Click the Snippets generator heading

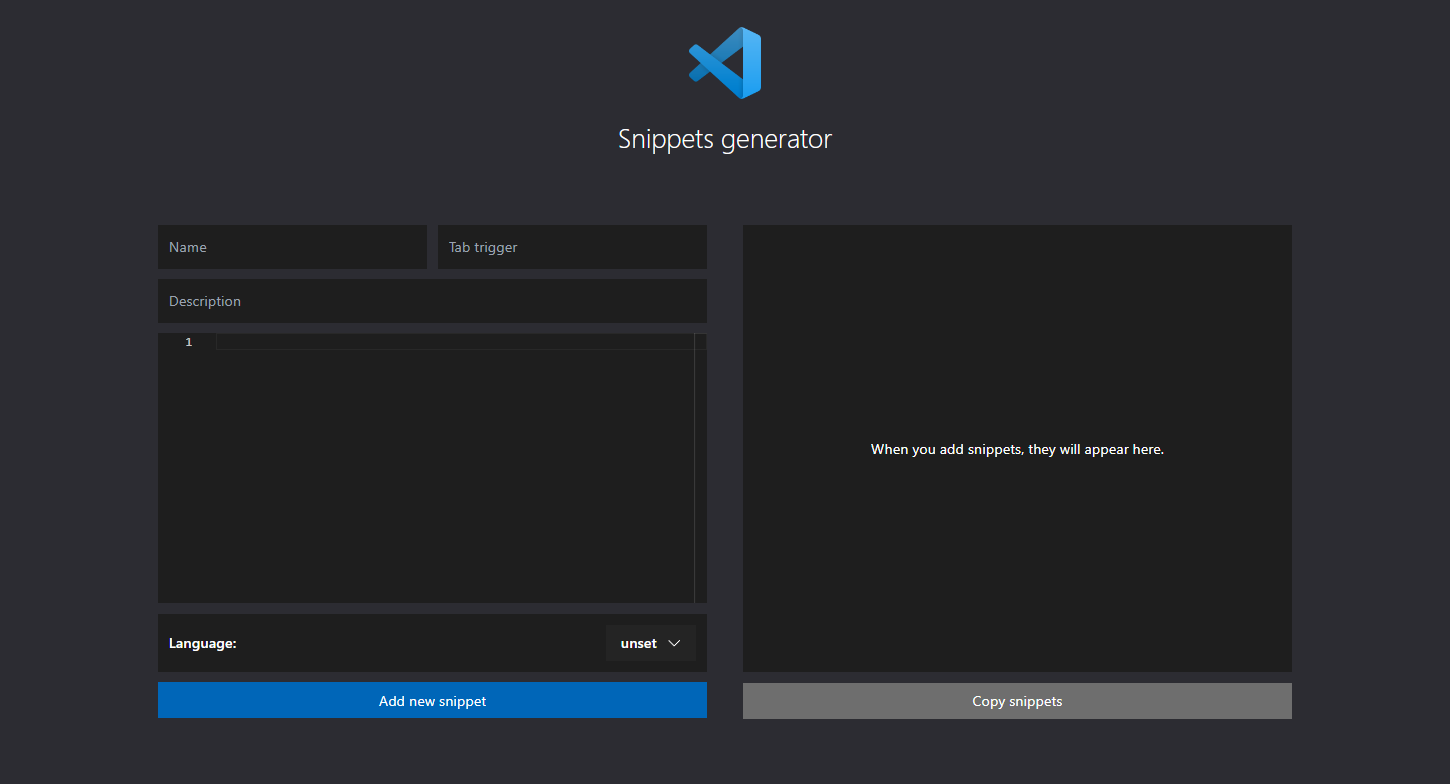tap(725, 139)
